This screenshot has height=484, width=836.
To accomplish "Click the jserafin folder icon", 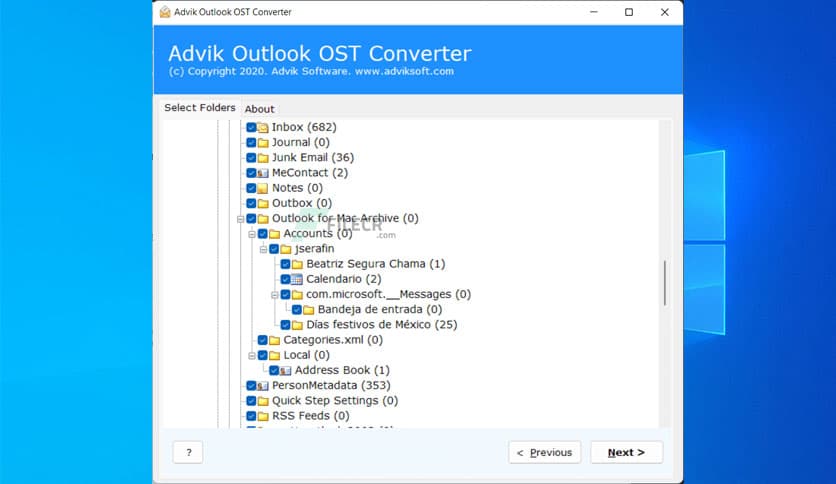I will pos(286,249).
